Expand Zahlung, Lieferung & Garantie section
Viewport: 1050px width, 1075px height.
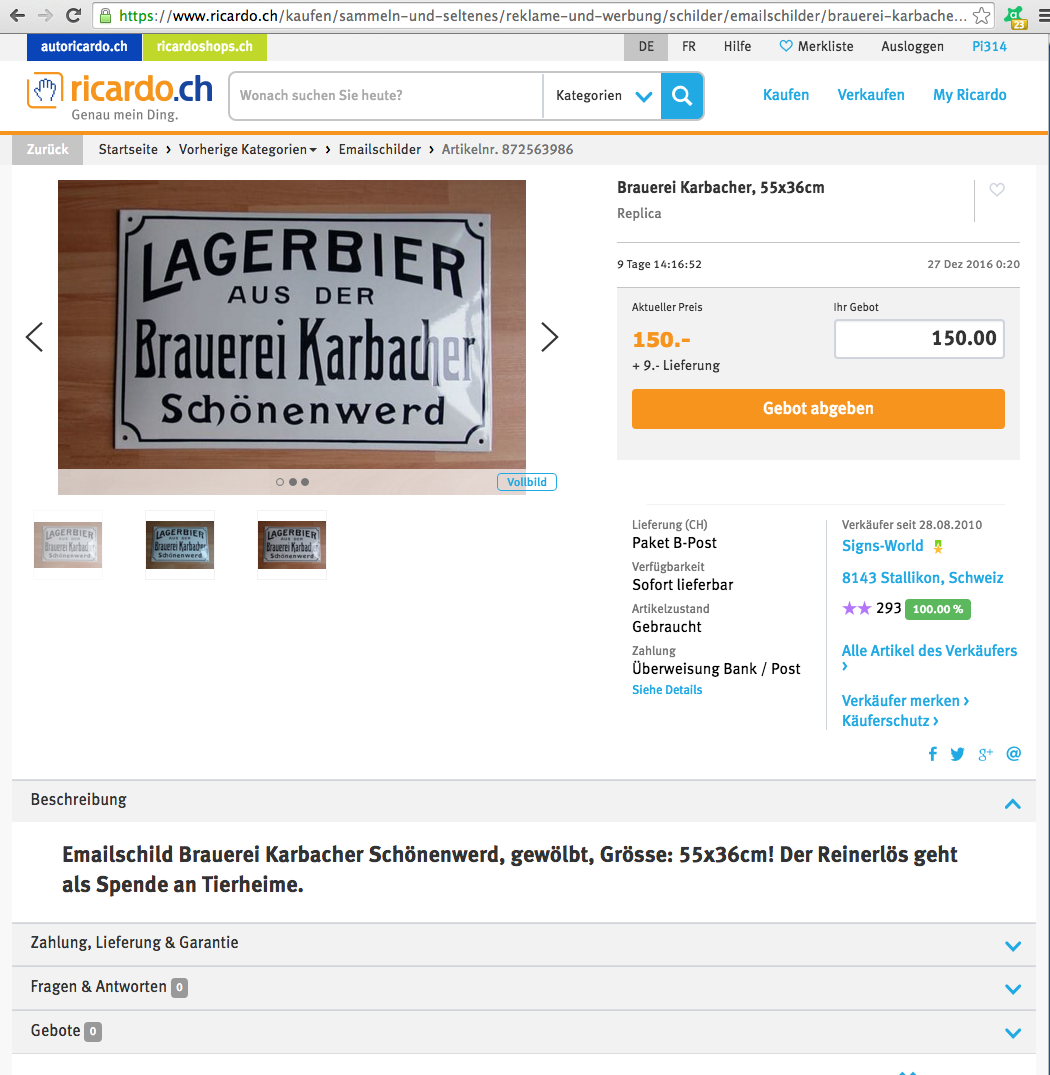524,943
